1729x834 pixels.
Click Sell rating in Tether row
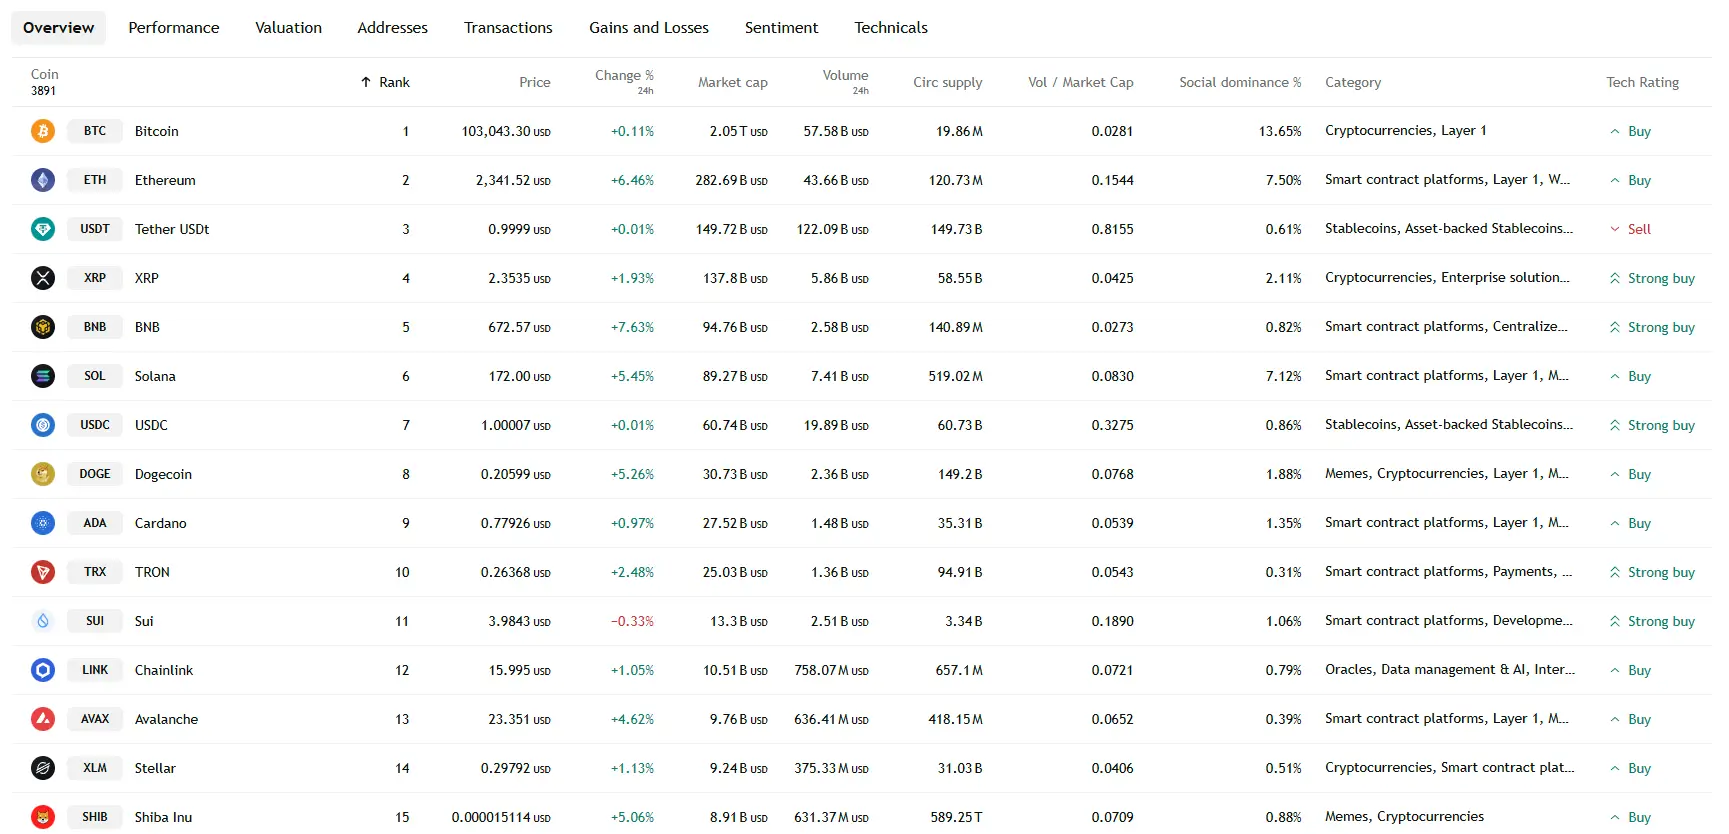(x=1630, y=229)
